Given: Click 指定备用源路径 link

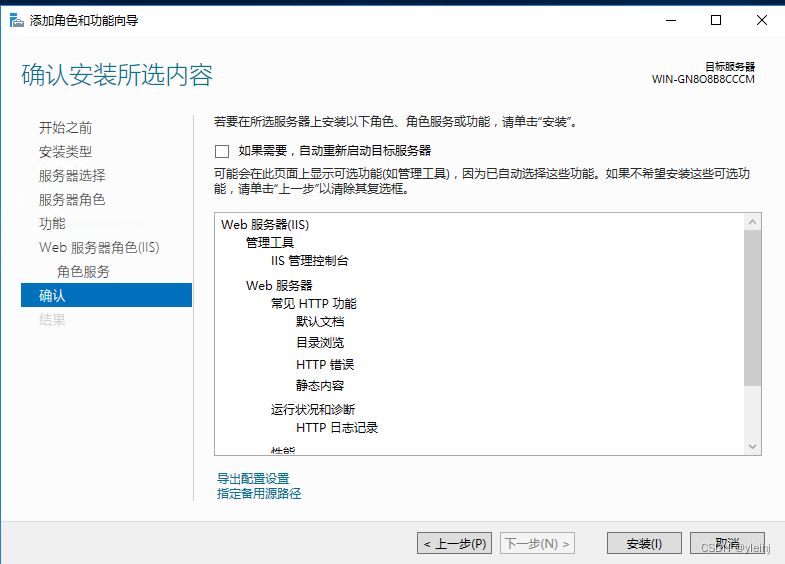Looking at the screenshot, I should 259,494.
